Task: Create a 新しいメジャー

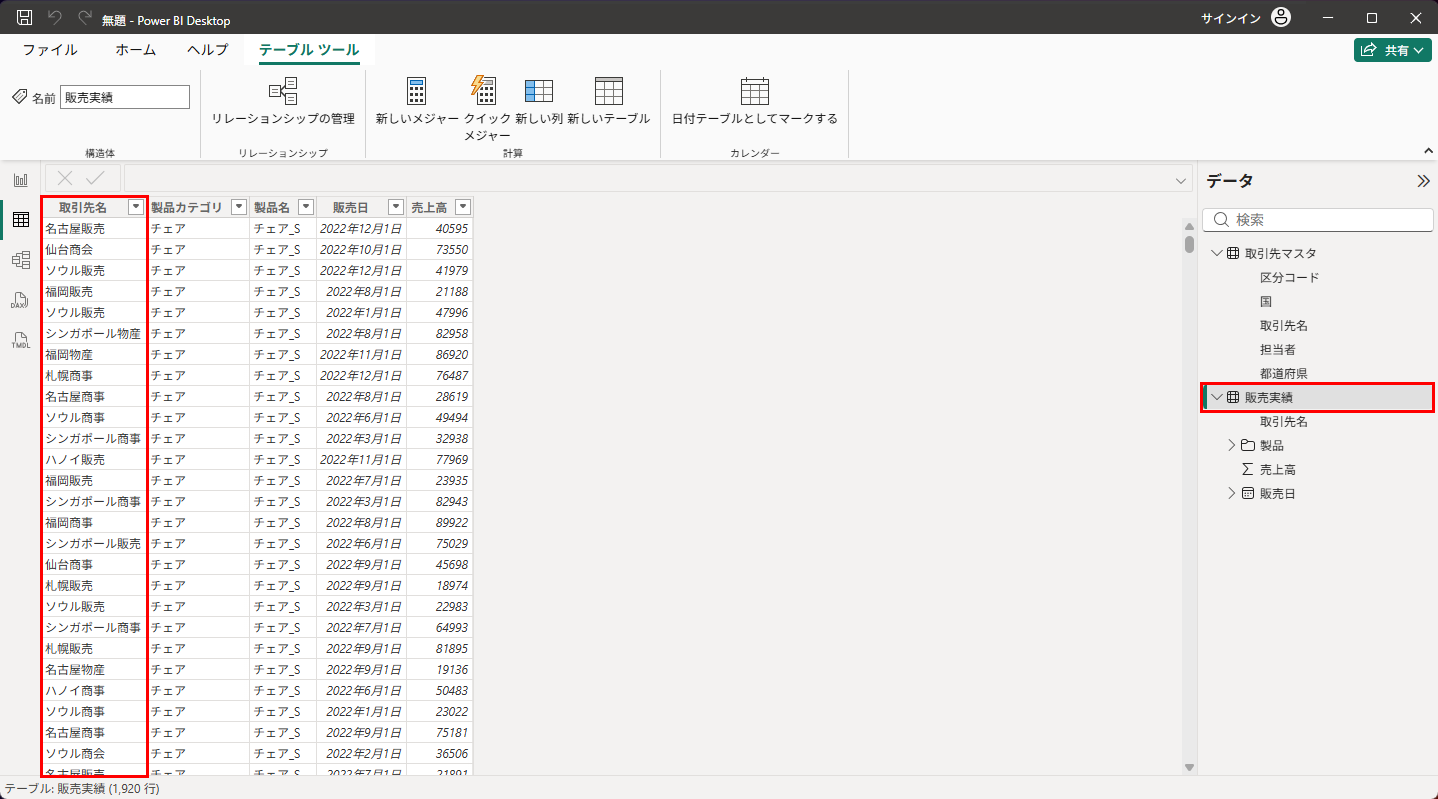Action: tap(417, 101)
